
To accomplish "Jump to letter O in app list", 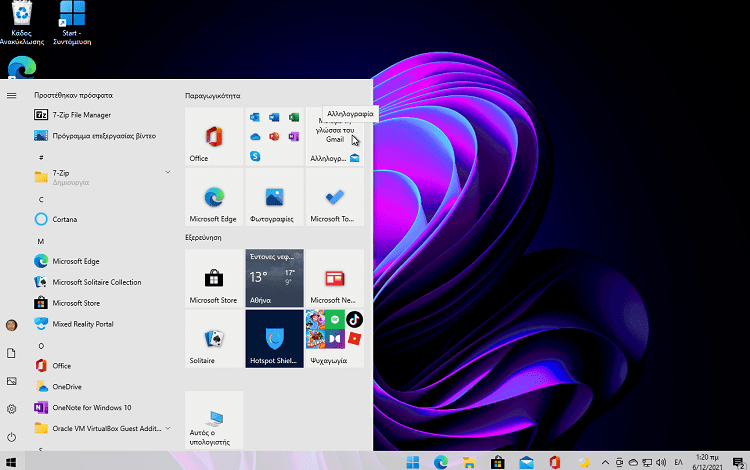I will tap(41, 346).
